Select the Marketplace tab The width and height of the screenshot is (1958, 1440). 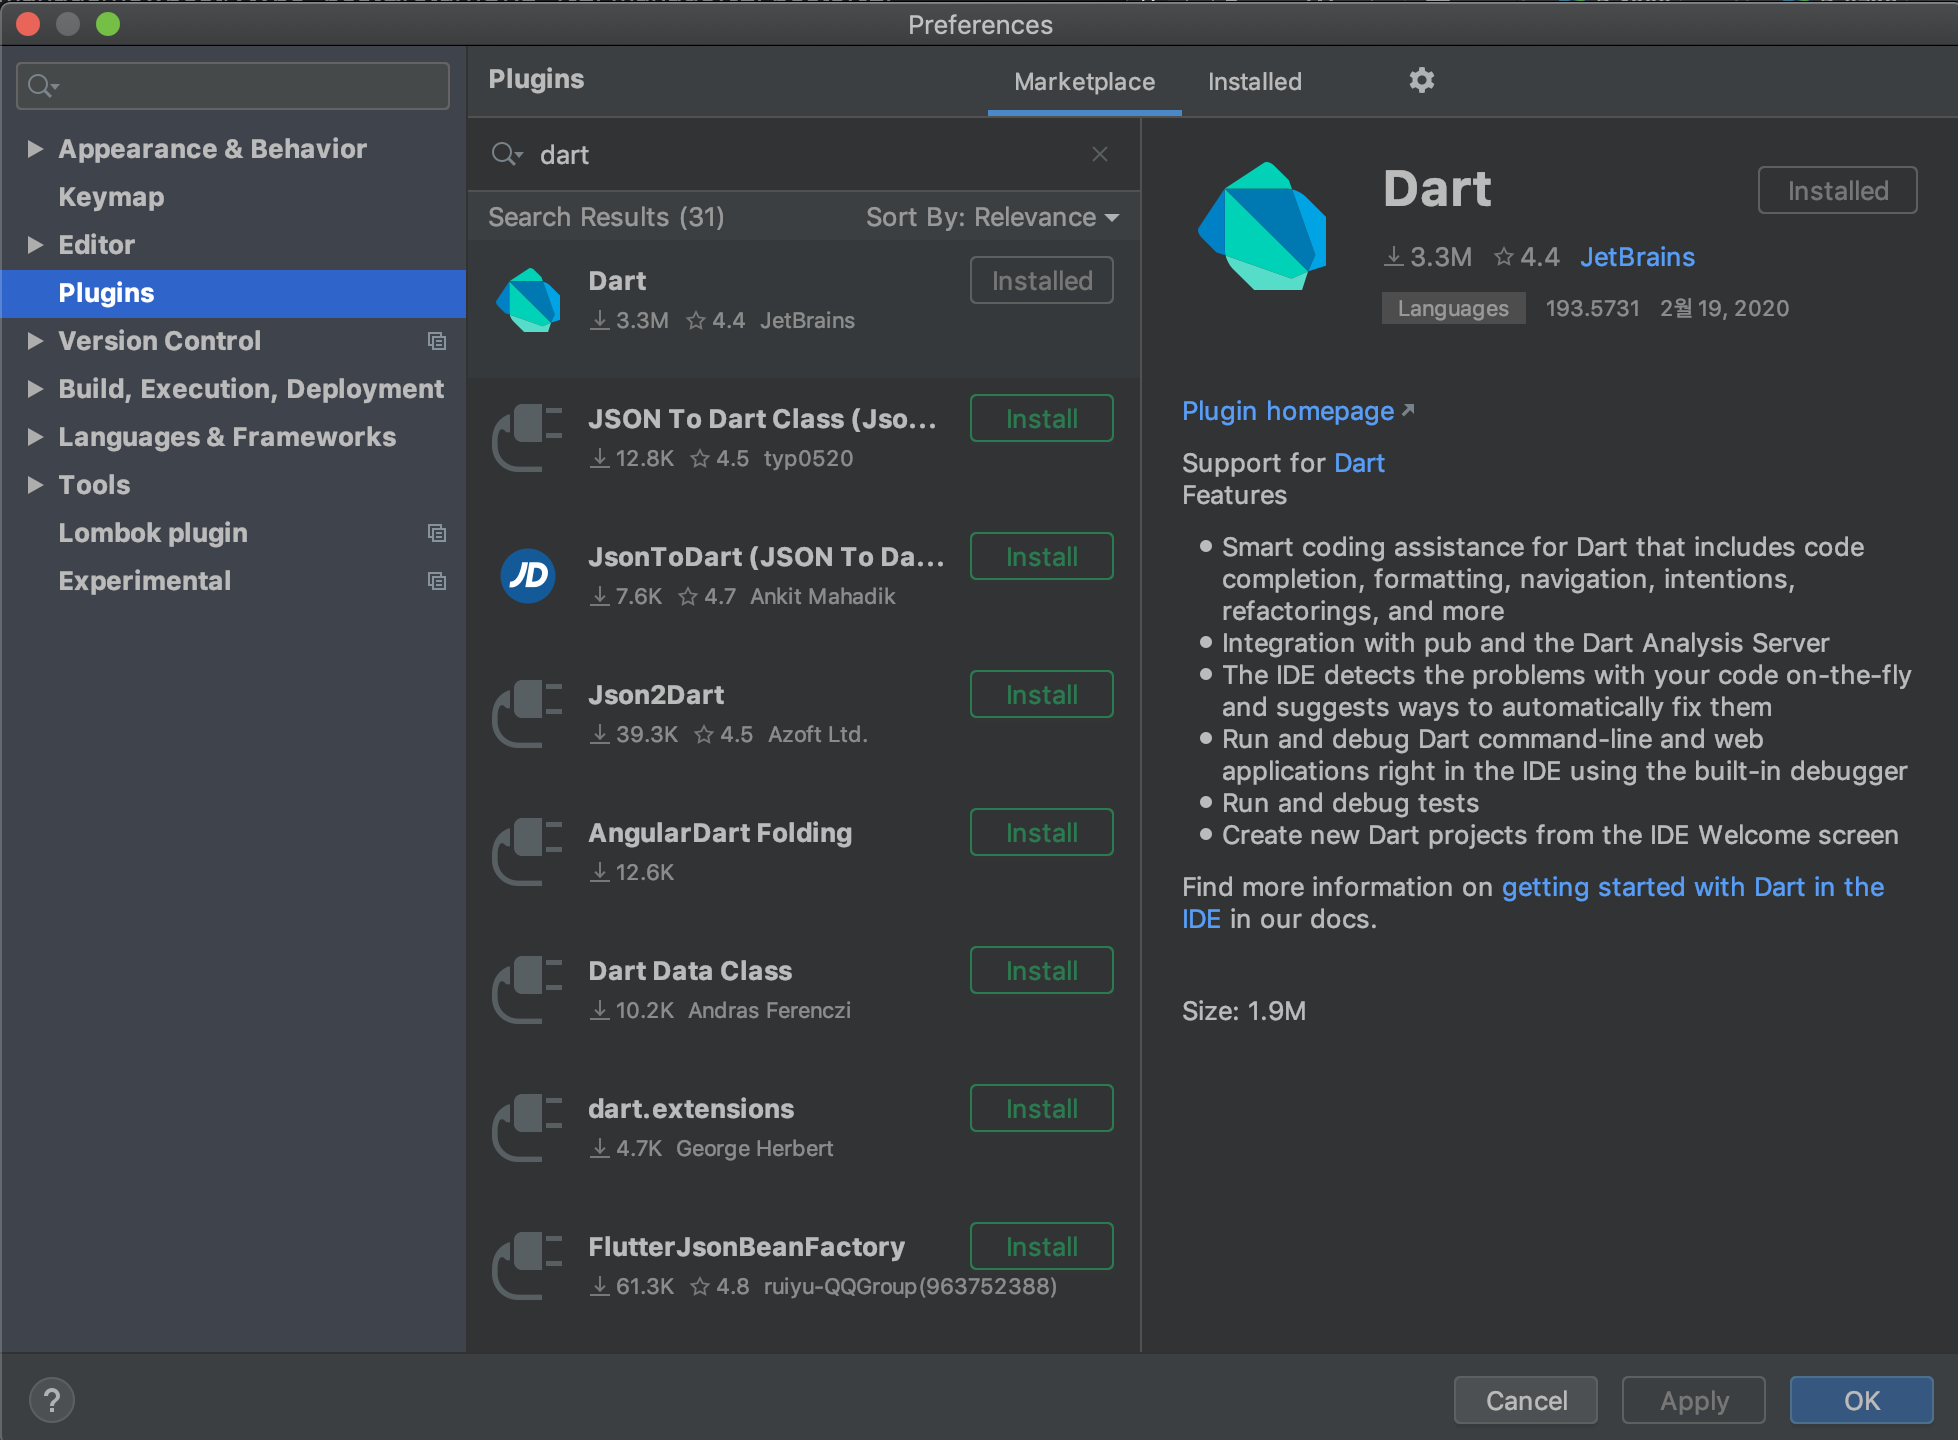pos(1084,82)
